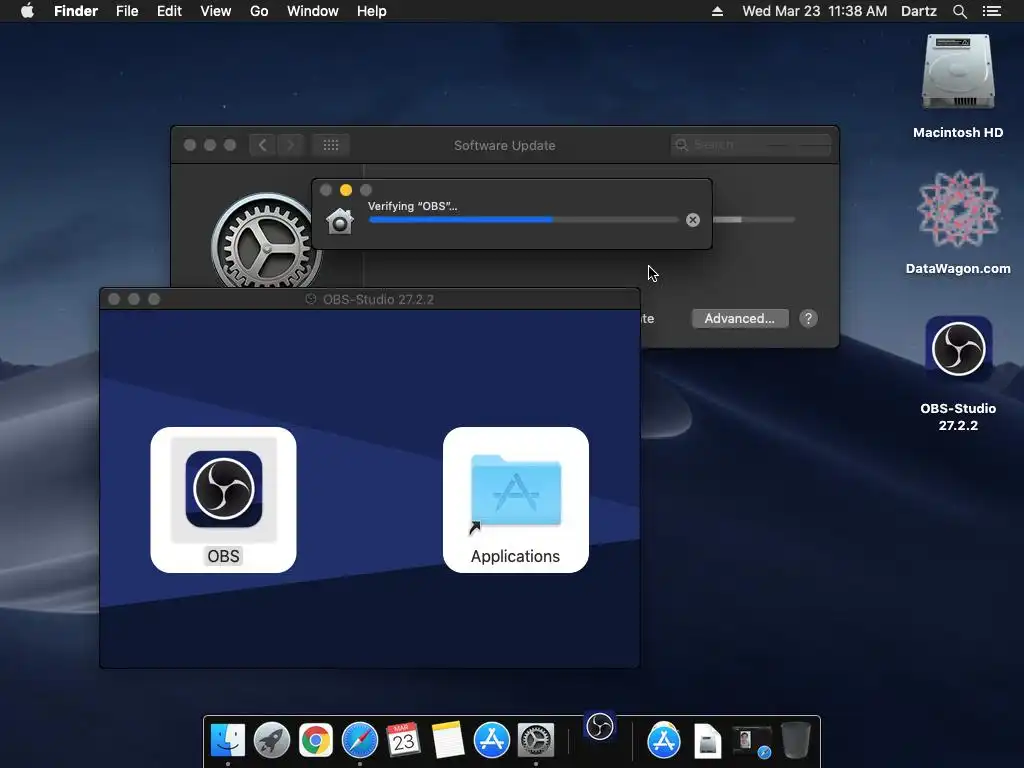Click the date and time in menu bar
1024x768 pixels.
point(814,11)
